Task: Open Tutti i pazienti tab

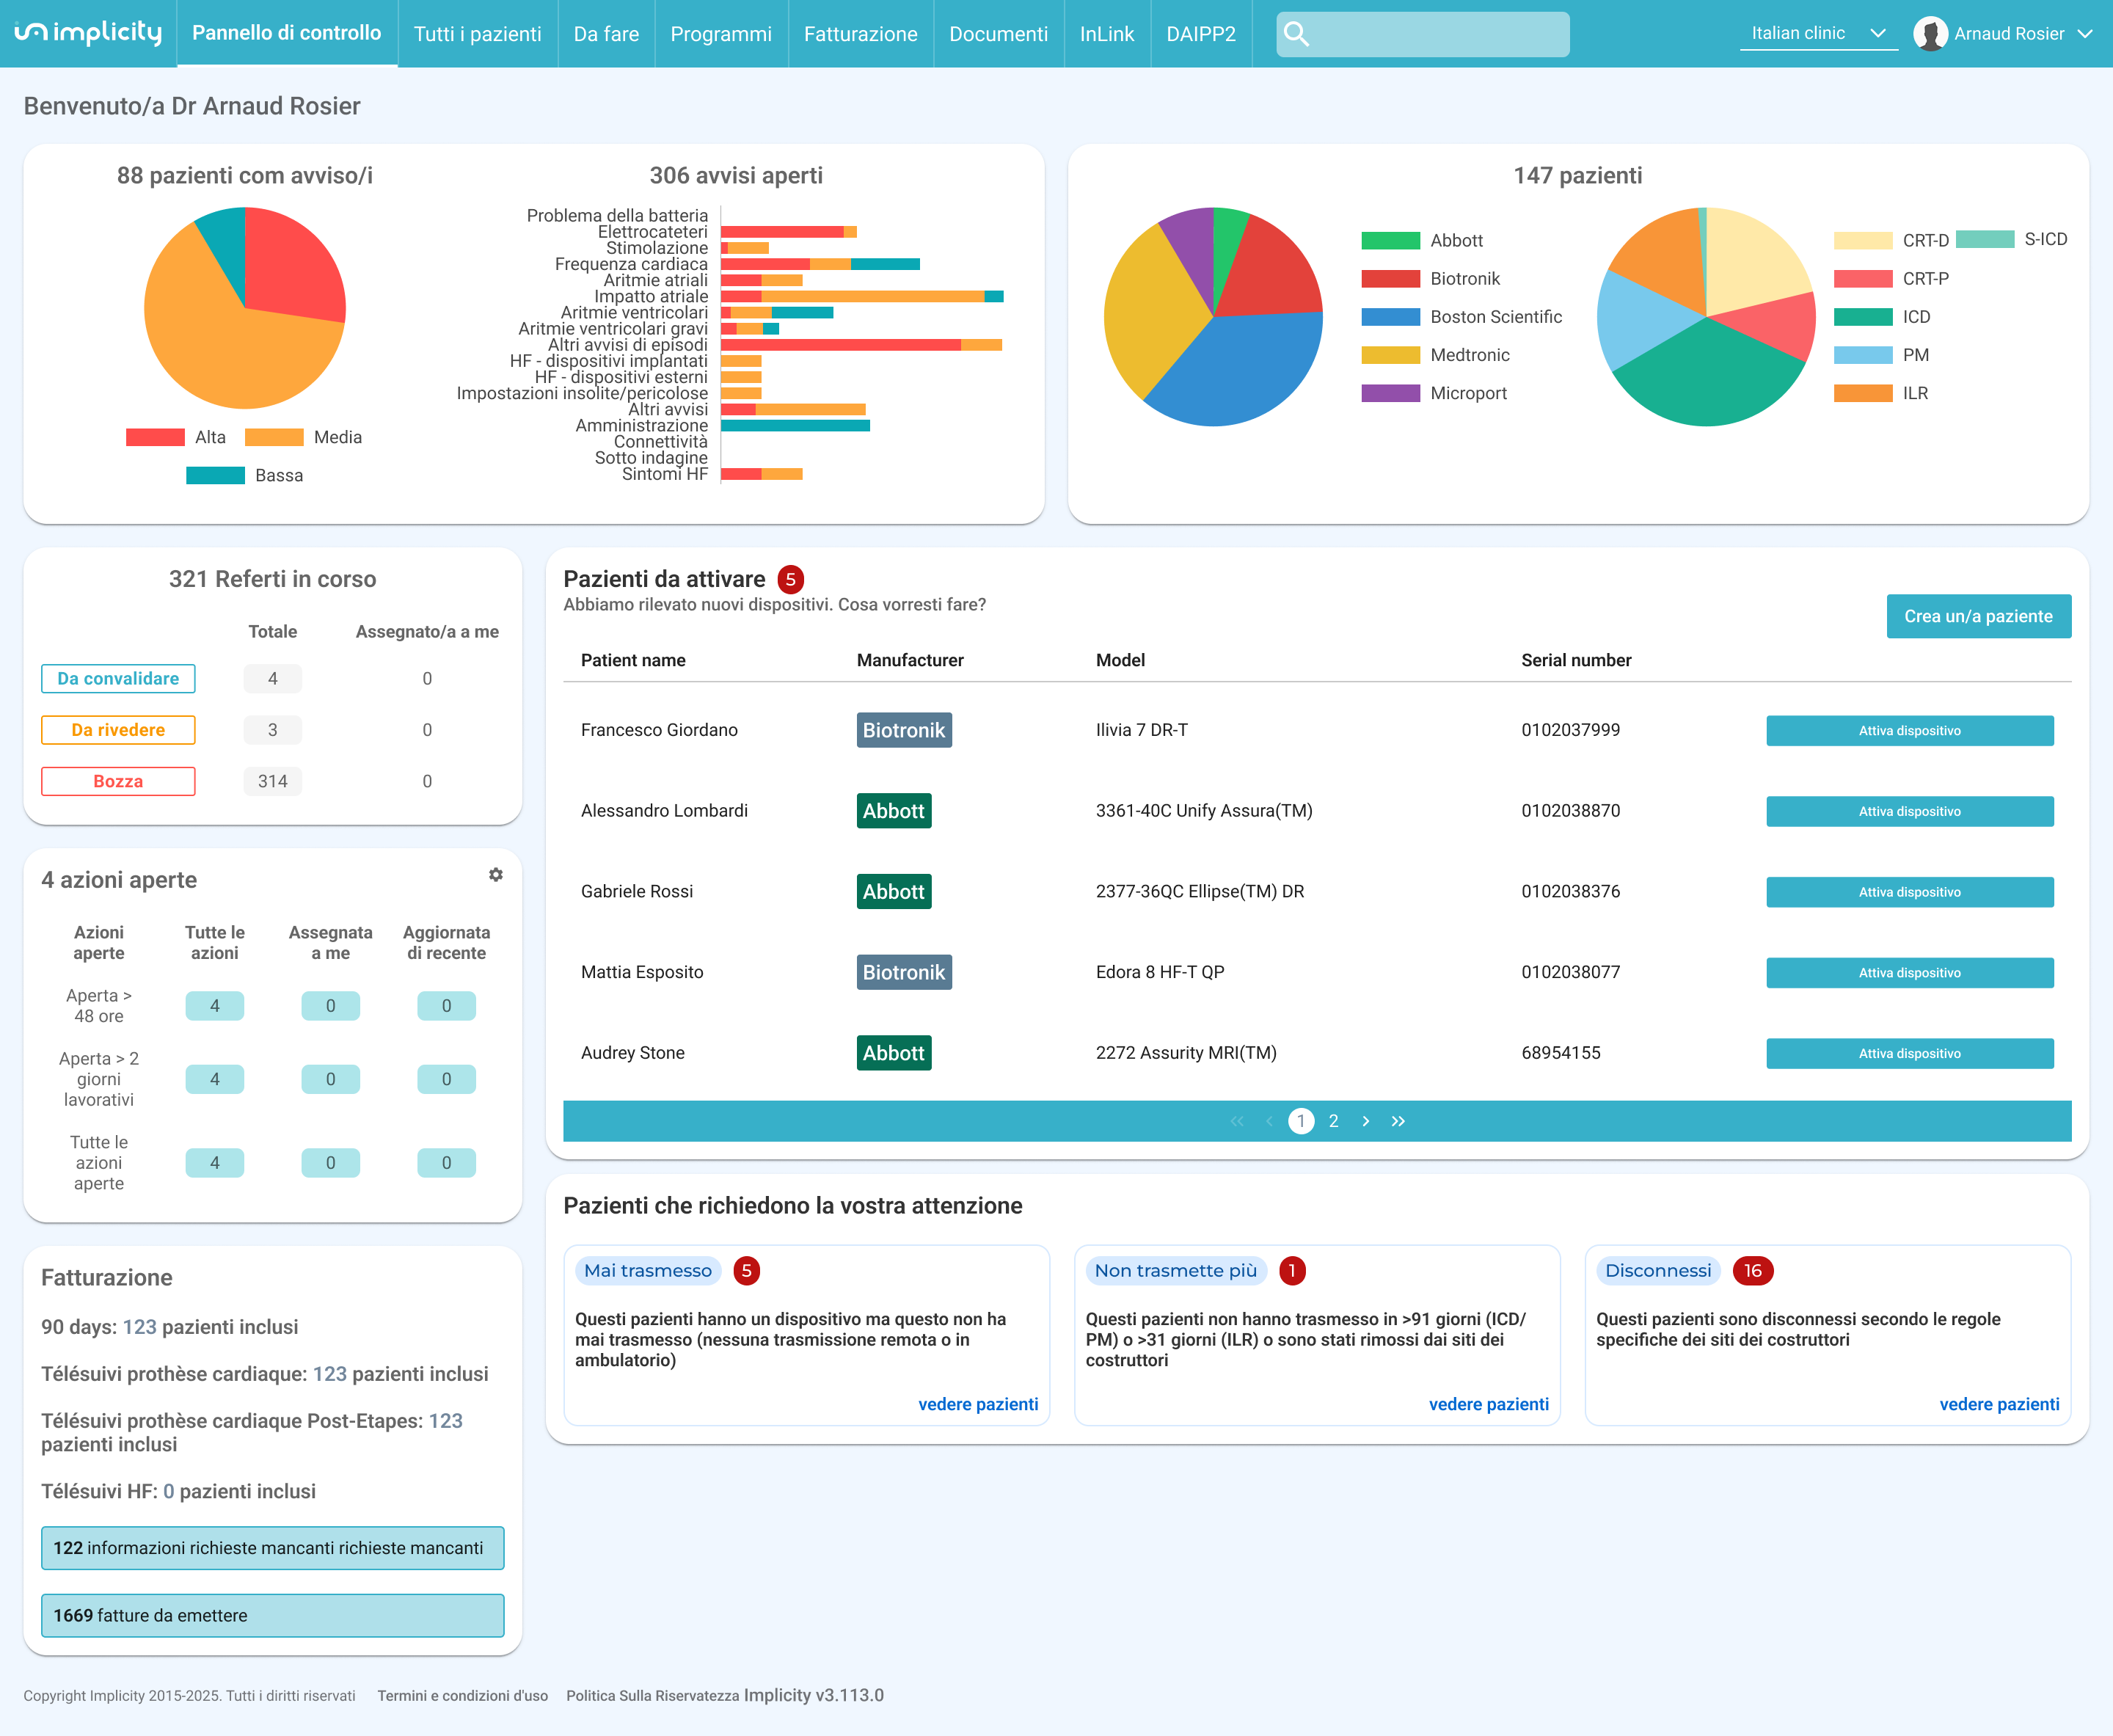Action: click(x=477, y=34)
